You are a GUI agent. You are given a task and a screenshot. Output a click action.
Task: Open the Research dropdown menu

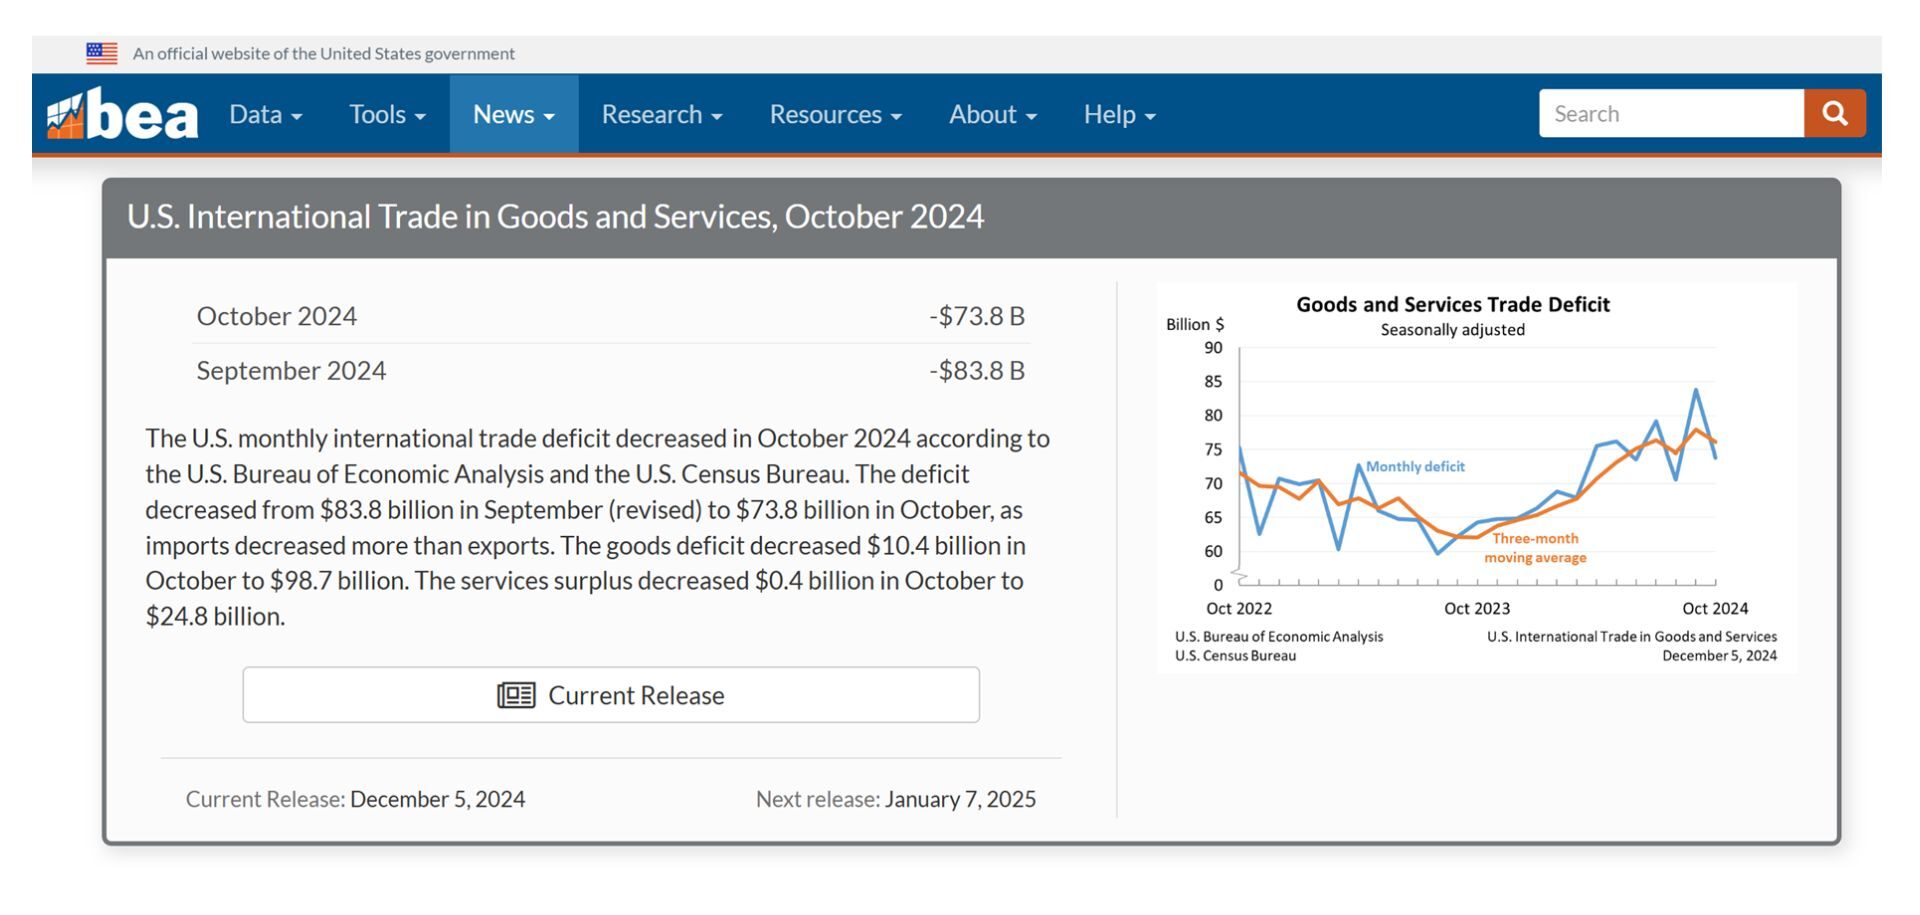(x=661, y=115)
